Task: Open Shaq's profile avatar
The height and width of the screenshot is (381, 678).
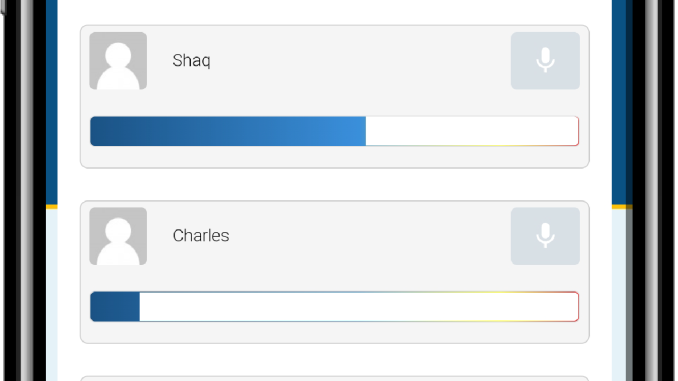Action: click(118, 61)
